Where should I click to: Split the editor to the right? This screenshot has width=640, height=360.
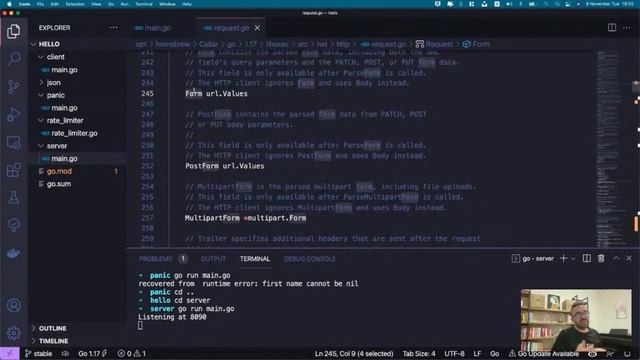[611, 28]
